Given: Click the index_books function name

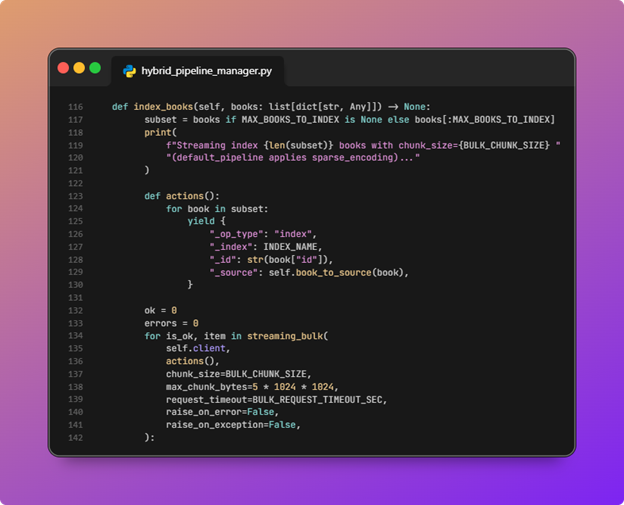Looking at the screenshot, I should tap(163, 107).
